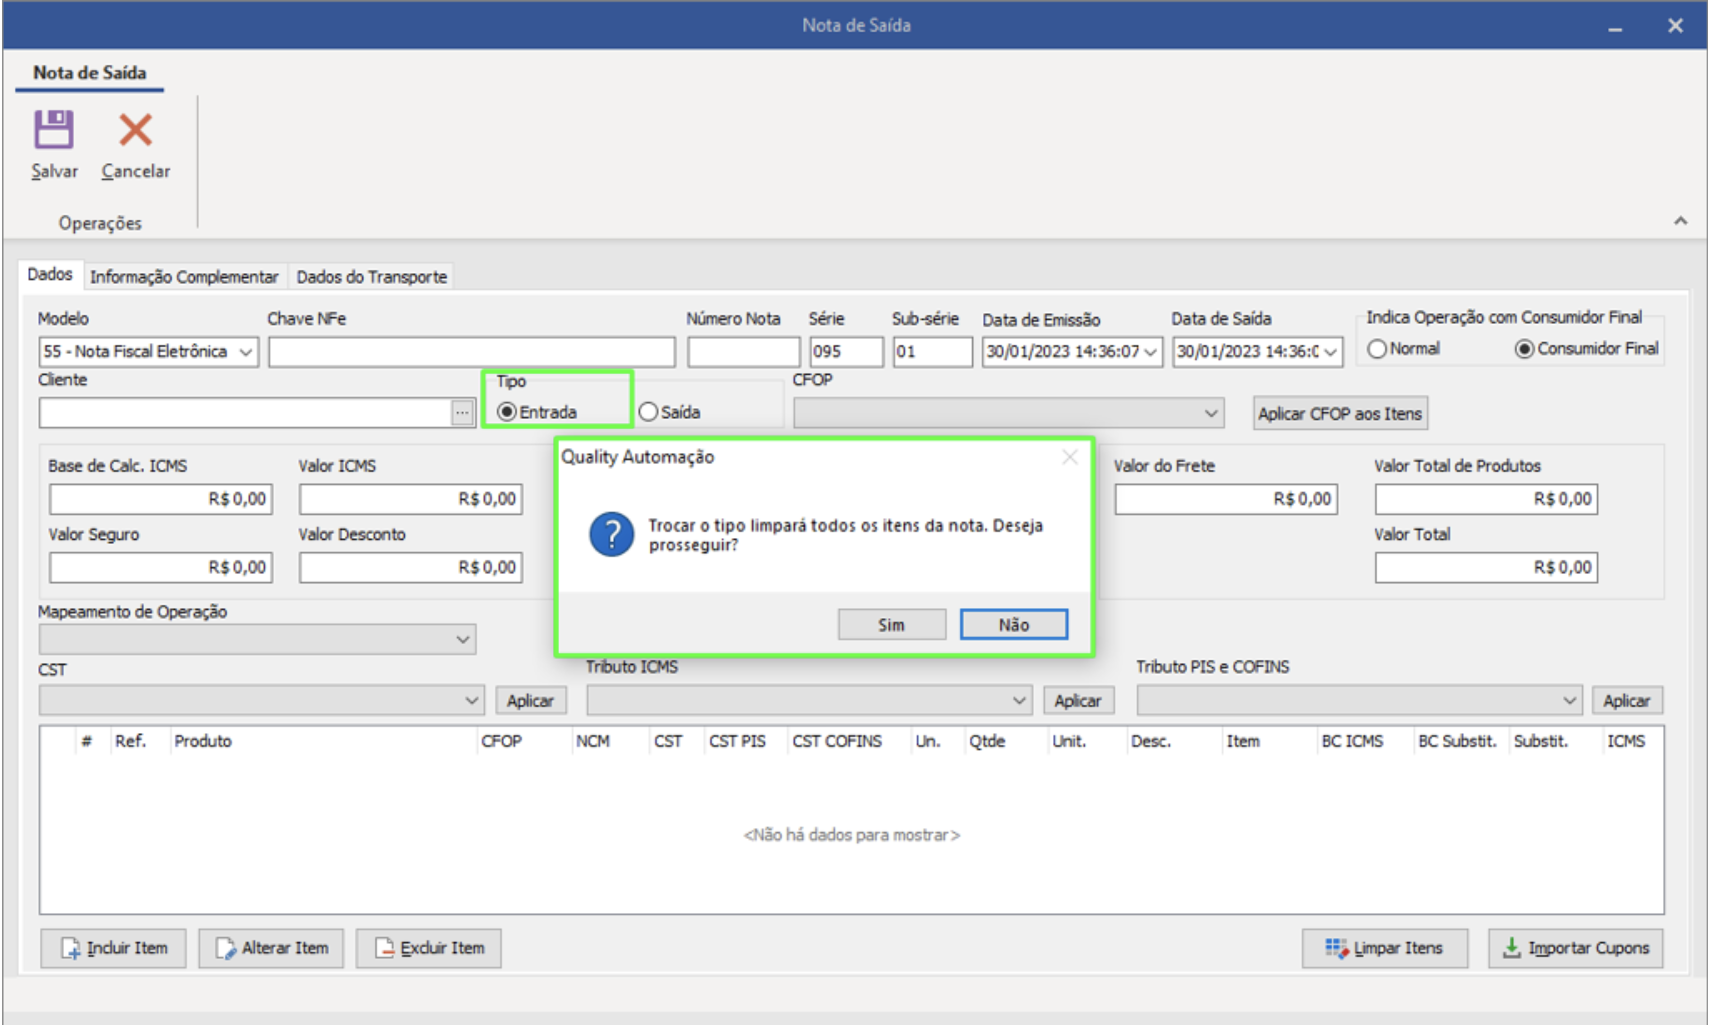1714x1030 pixels.
Task: Click Não in the Quality Automação dialog
Action: pos(1015,626)
